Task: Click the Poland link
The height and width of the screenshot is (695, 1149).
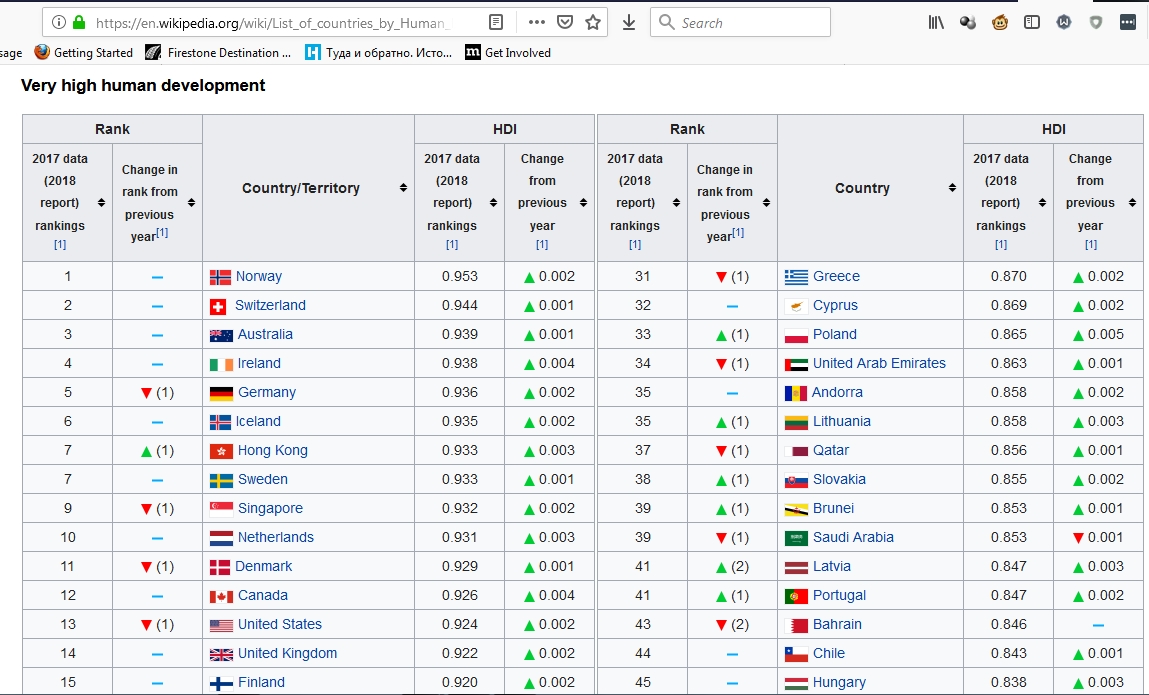Action: click(x=835, y=334)
